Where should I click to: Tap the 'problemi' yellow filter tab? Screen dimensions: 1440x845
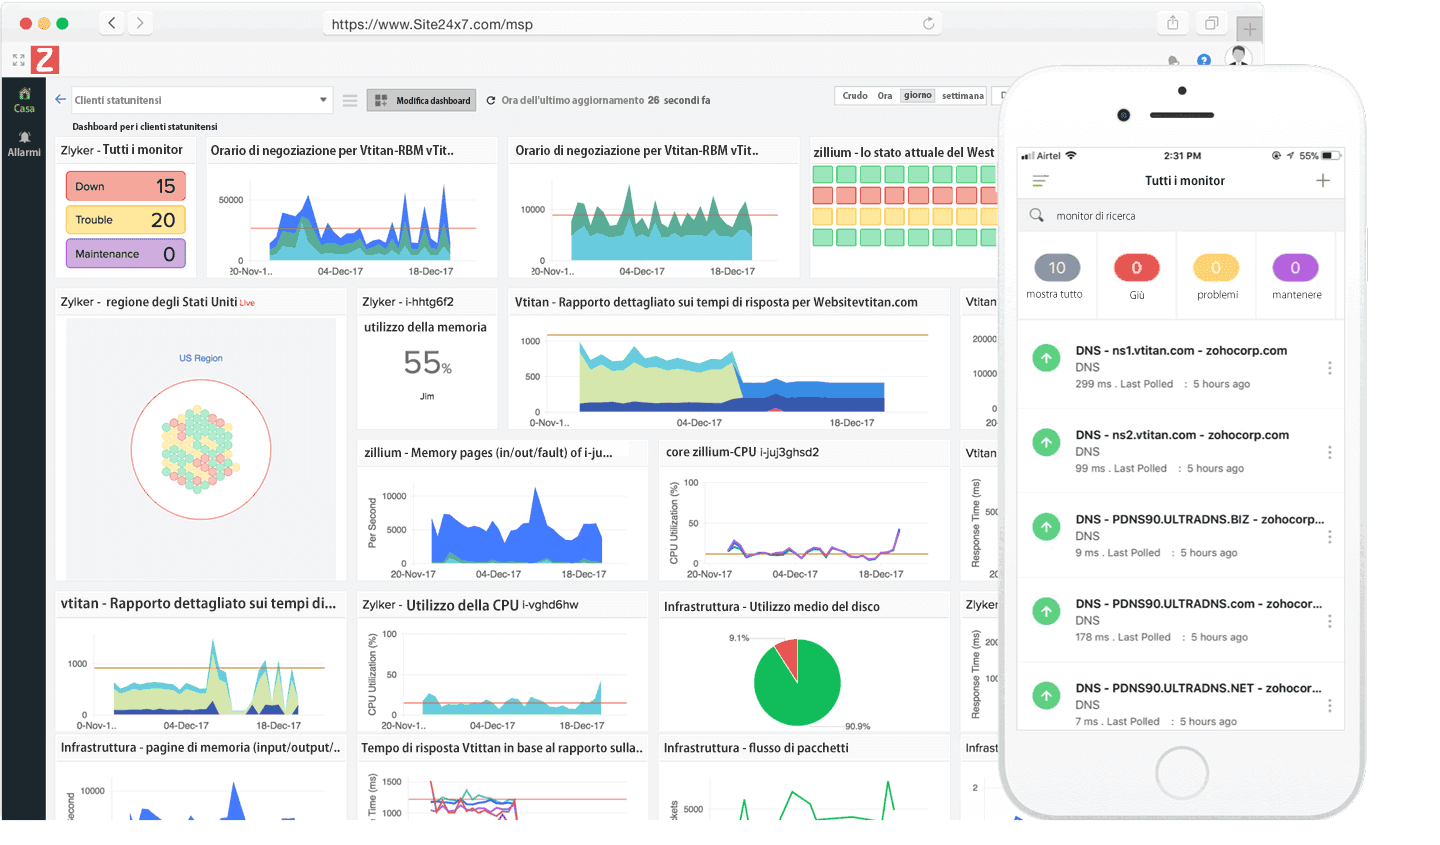[x=1216, y=268]
